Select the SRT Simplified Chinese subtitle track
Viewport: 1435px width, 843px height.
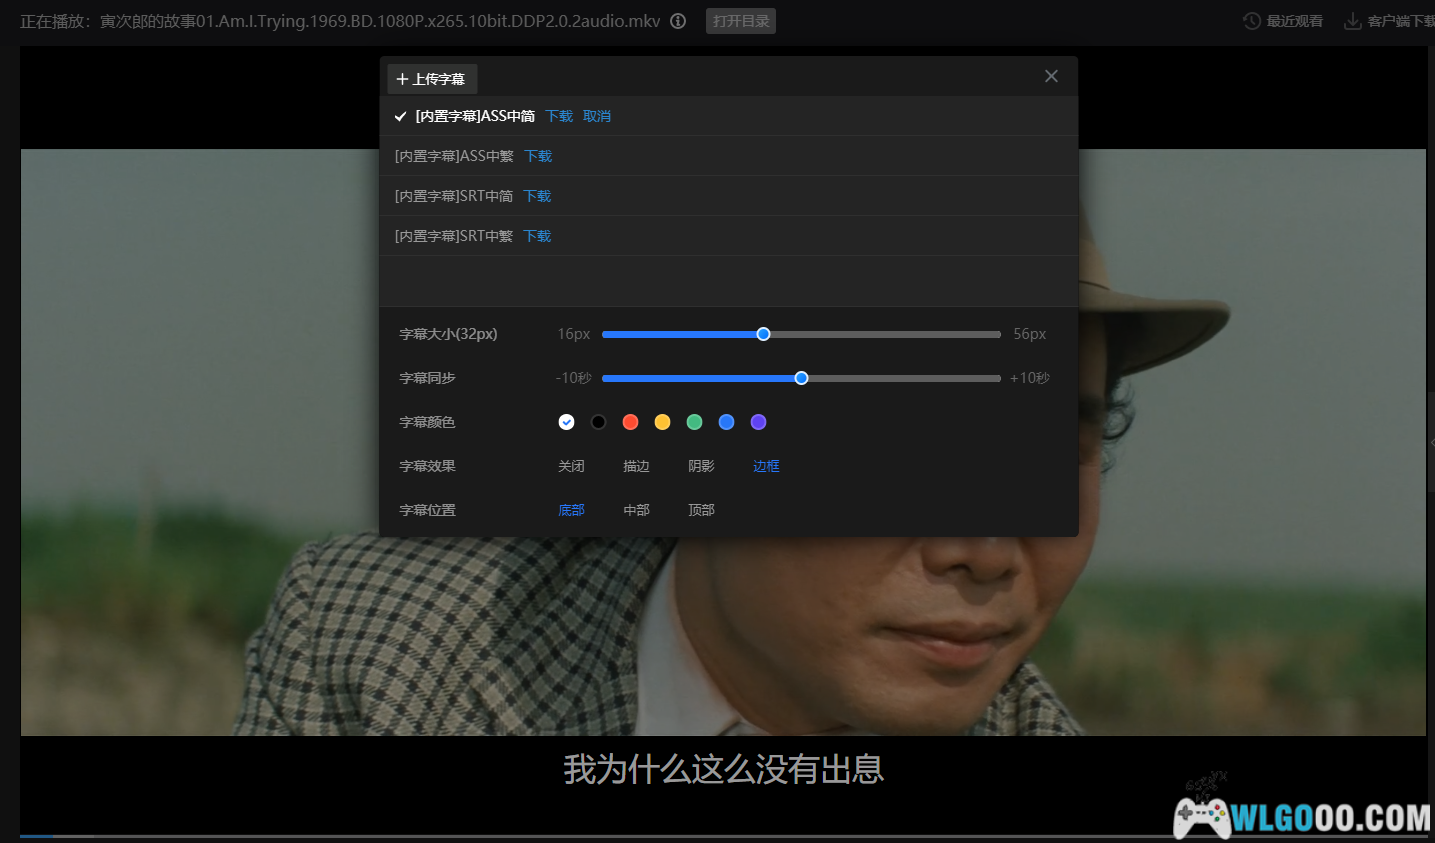(x=454, y=196)
